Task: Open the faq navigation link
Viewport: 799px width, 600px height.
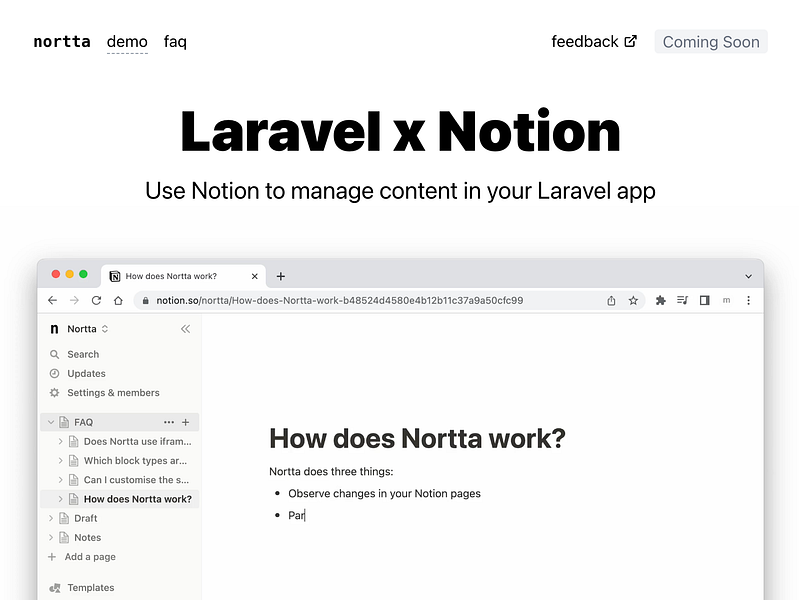Action: (175, 41)
